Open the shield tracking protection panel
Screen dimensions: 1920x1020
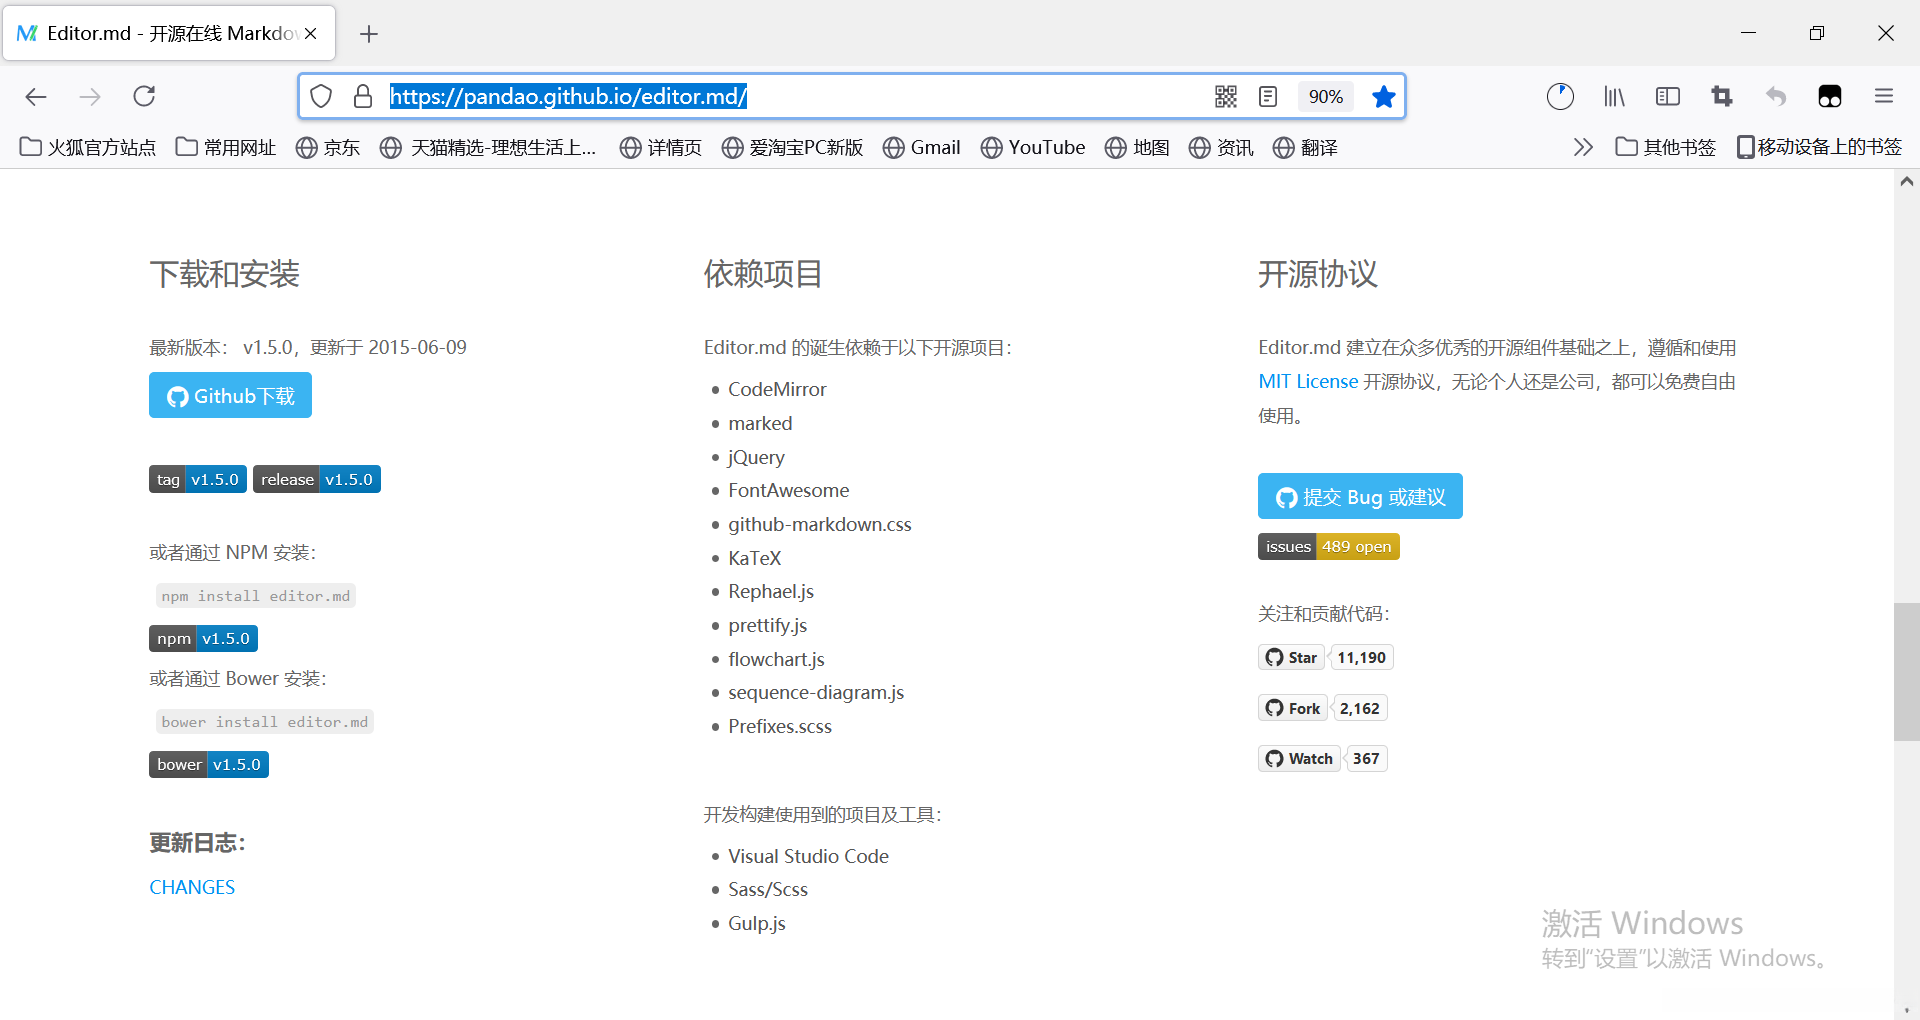tap(320, 96)
